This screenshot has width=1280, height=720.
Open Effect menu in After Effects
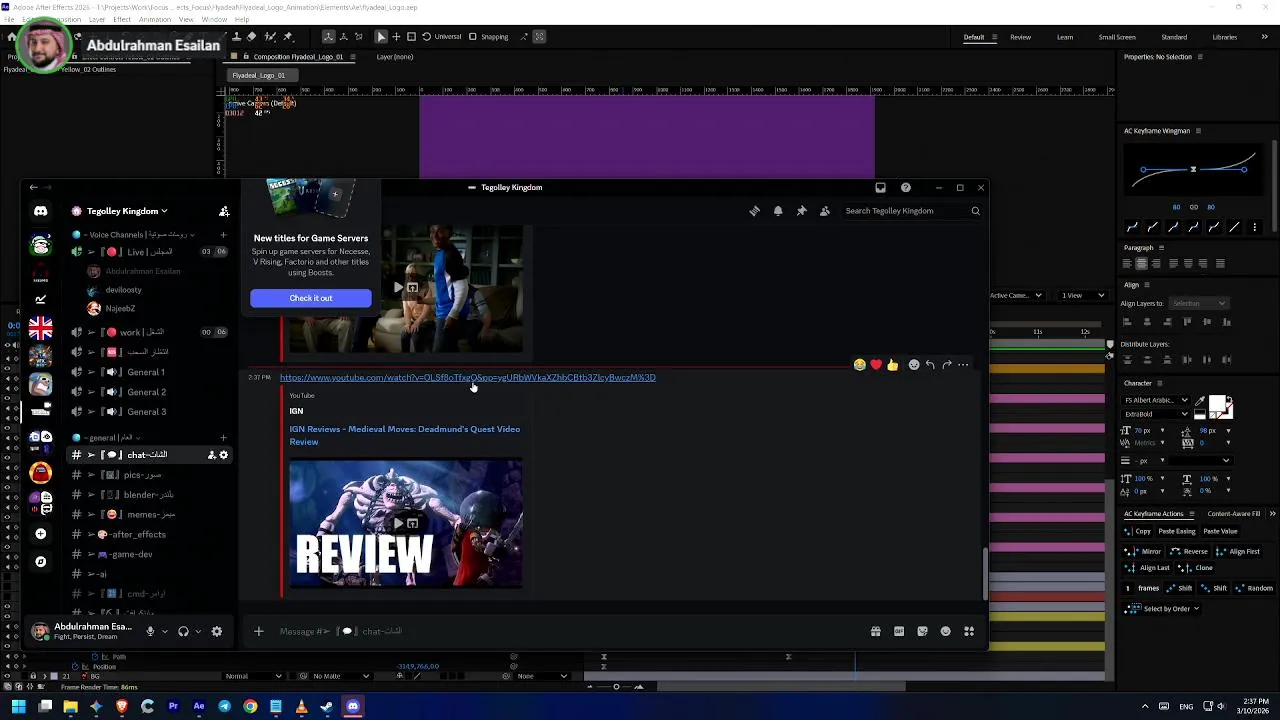click(122, 19)
